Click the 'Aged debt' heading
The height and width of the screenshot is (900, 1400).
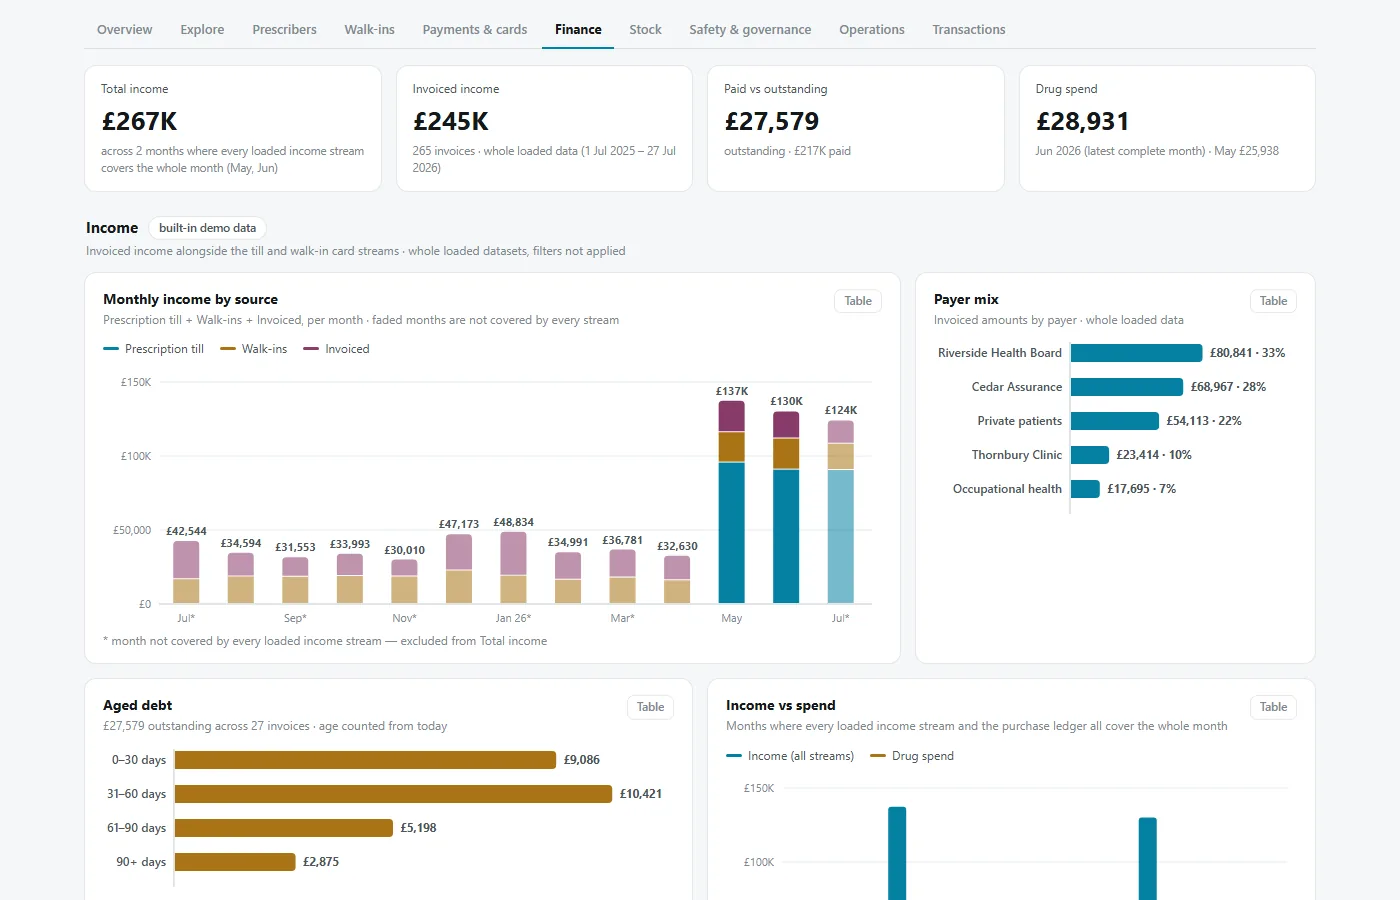coord(138,705)
